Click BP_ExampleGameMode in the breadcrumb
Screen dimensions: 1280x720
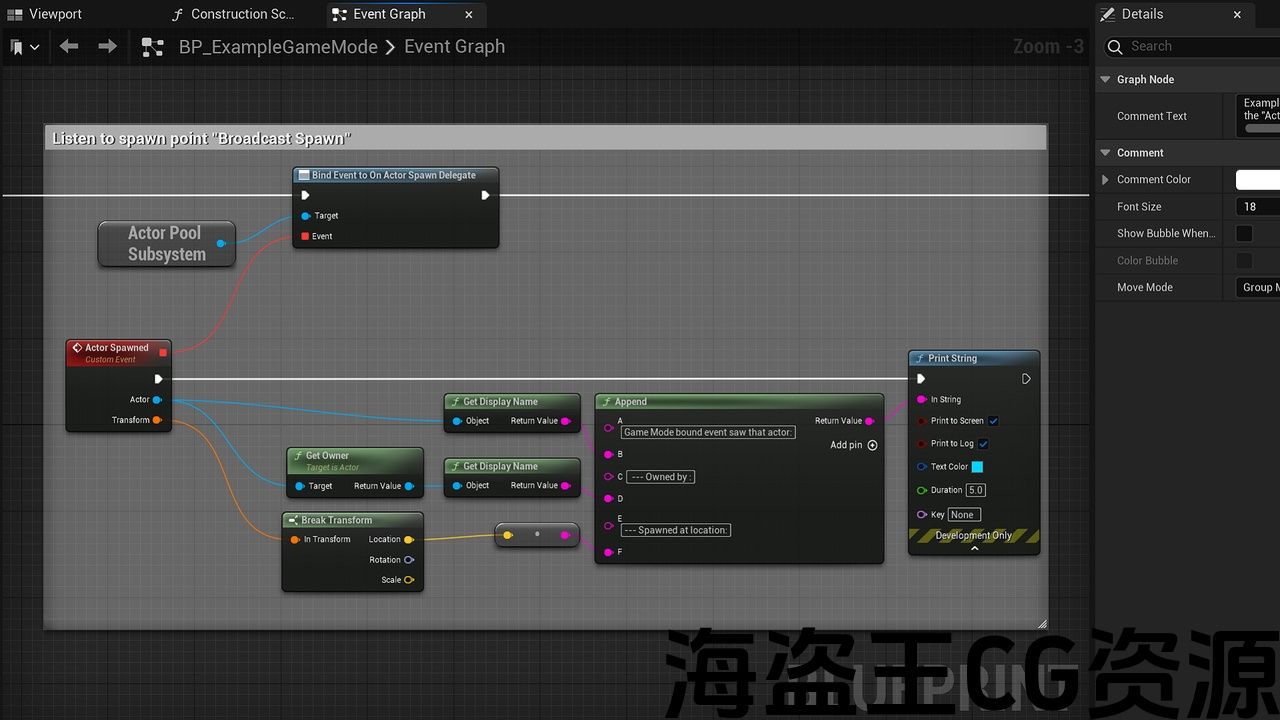tap(278, 47)
